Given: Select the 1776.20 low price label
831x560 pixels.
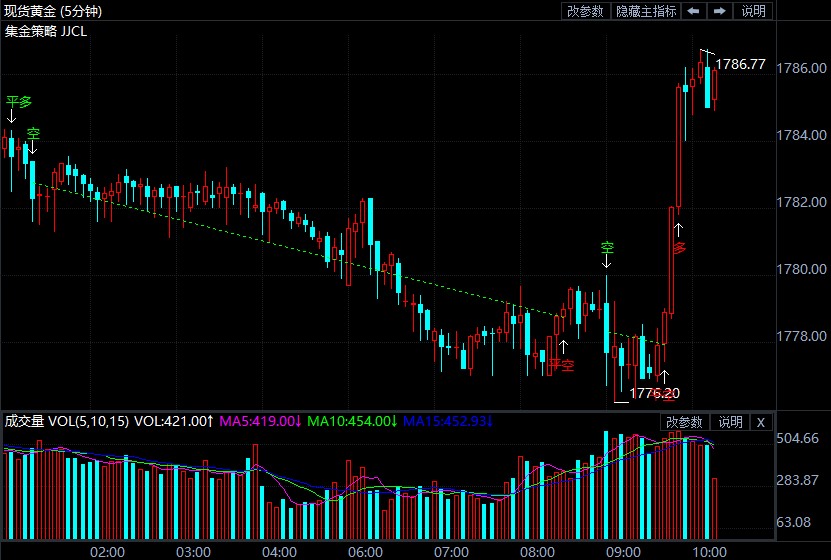Looking at the screenshot, I should pos(654,393).
